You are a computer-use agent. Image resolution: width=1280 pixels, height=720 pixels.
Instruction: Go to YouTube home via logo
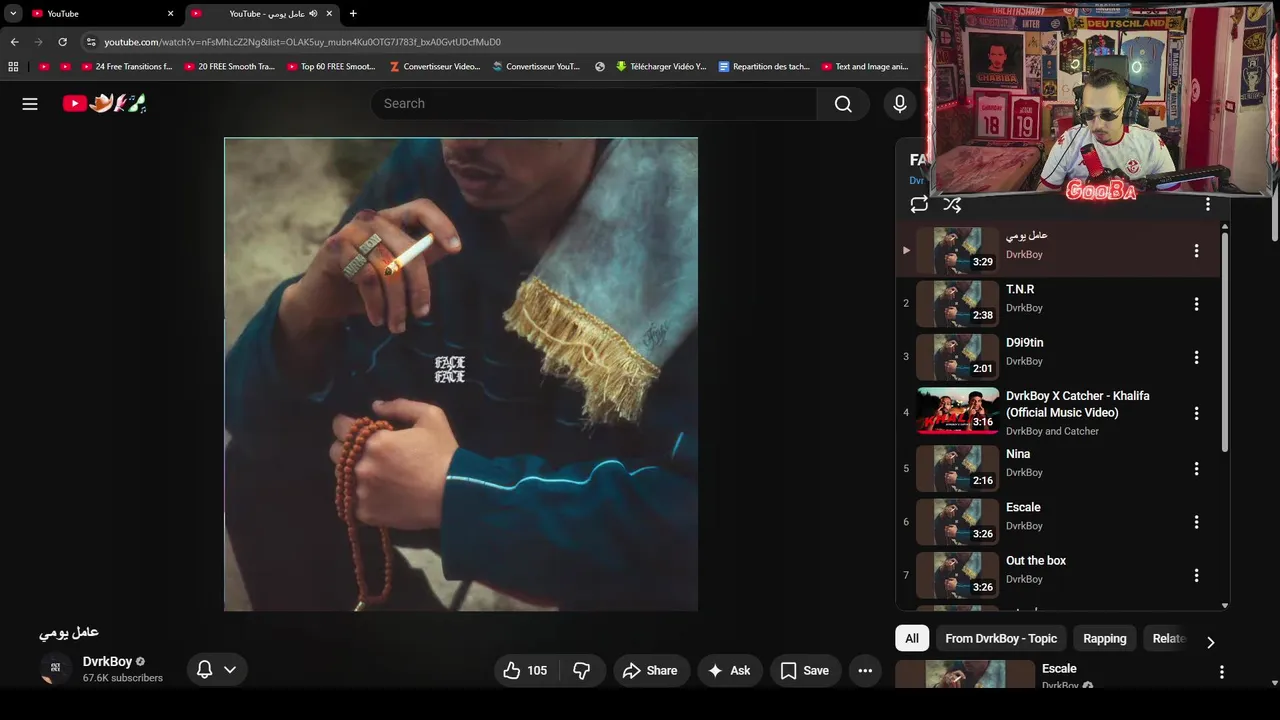[105, 103]
